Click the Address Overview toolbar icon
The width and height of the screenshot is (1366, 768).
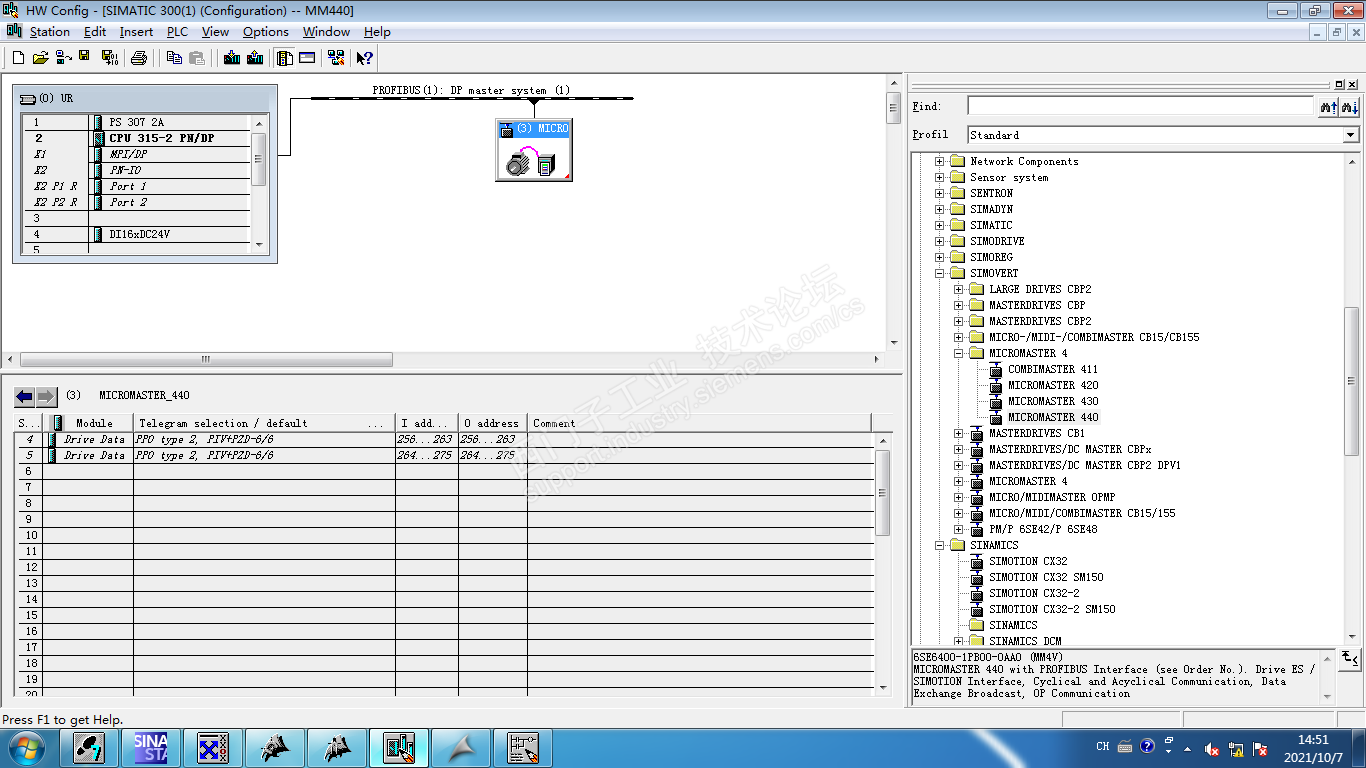[307, 58]
